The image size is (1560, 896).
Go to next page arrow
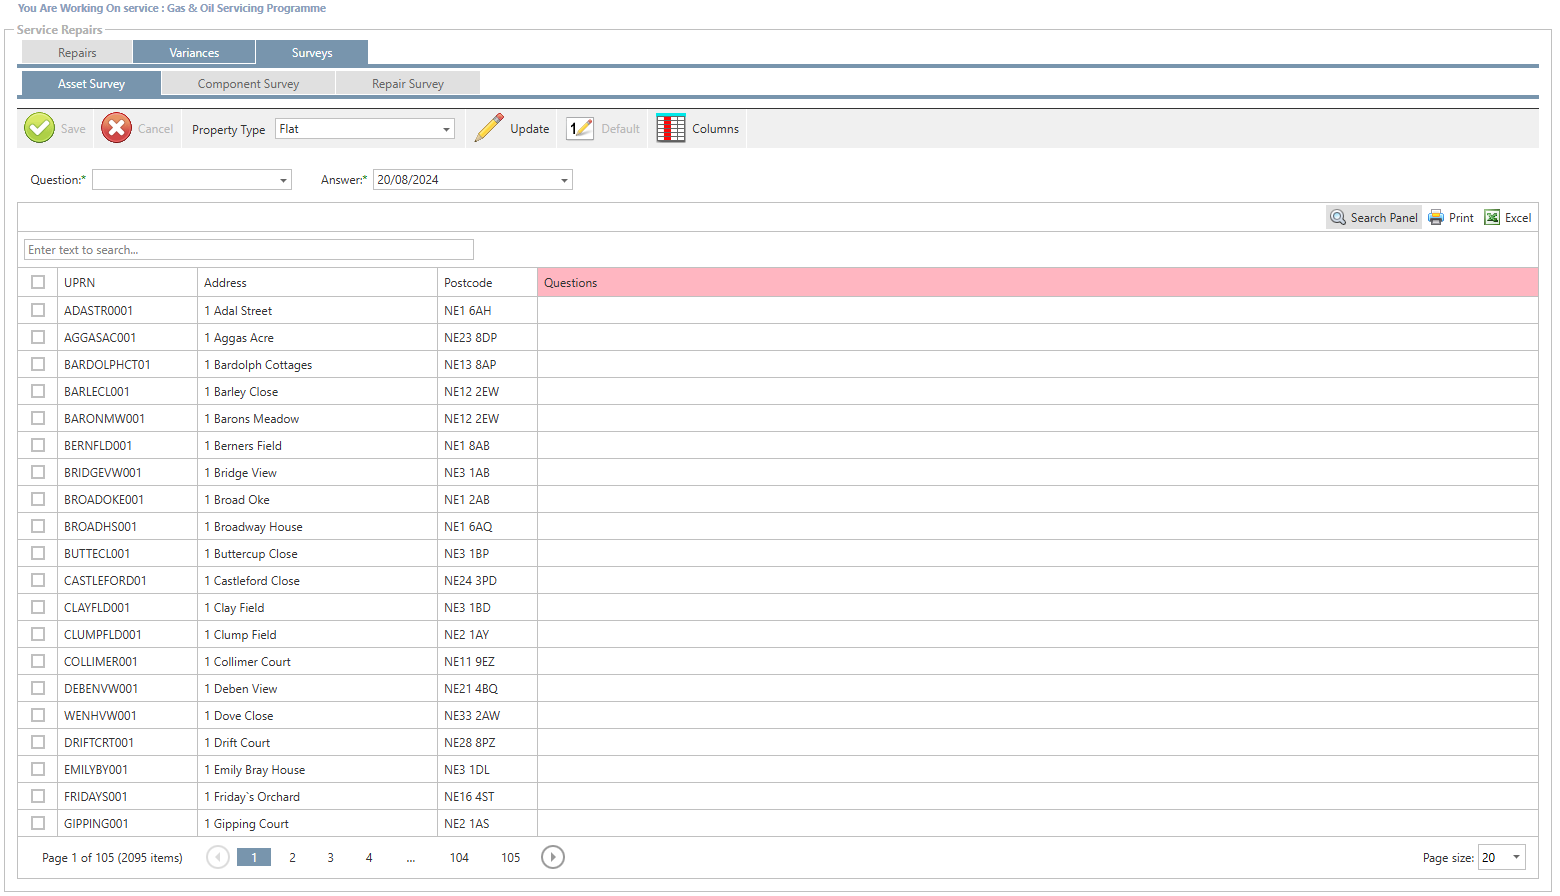coord(553,857)
